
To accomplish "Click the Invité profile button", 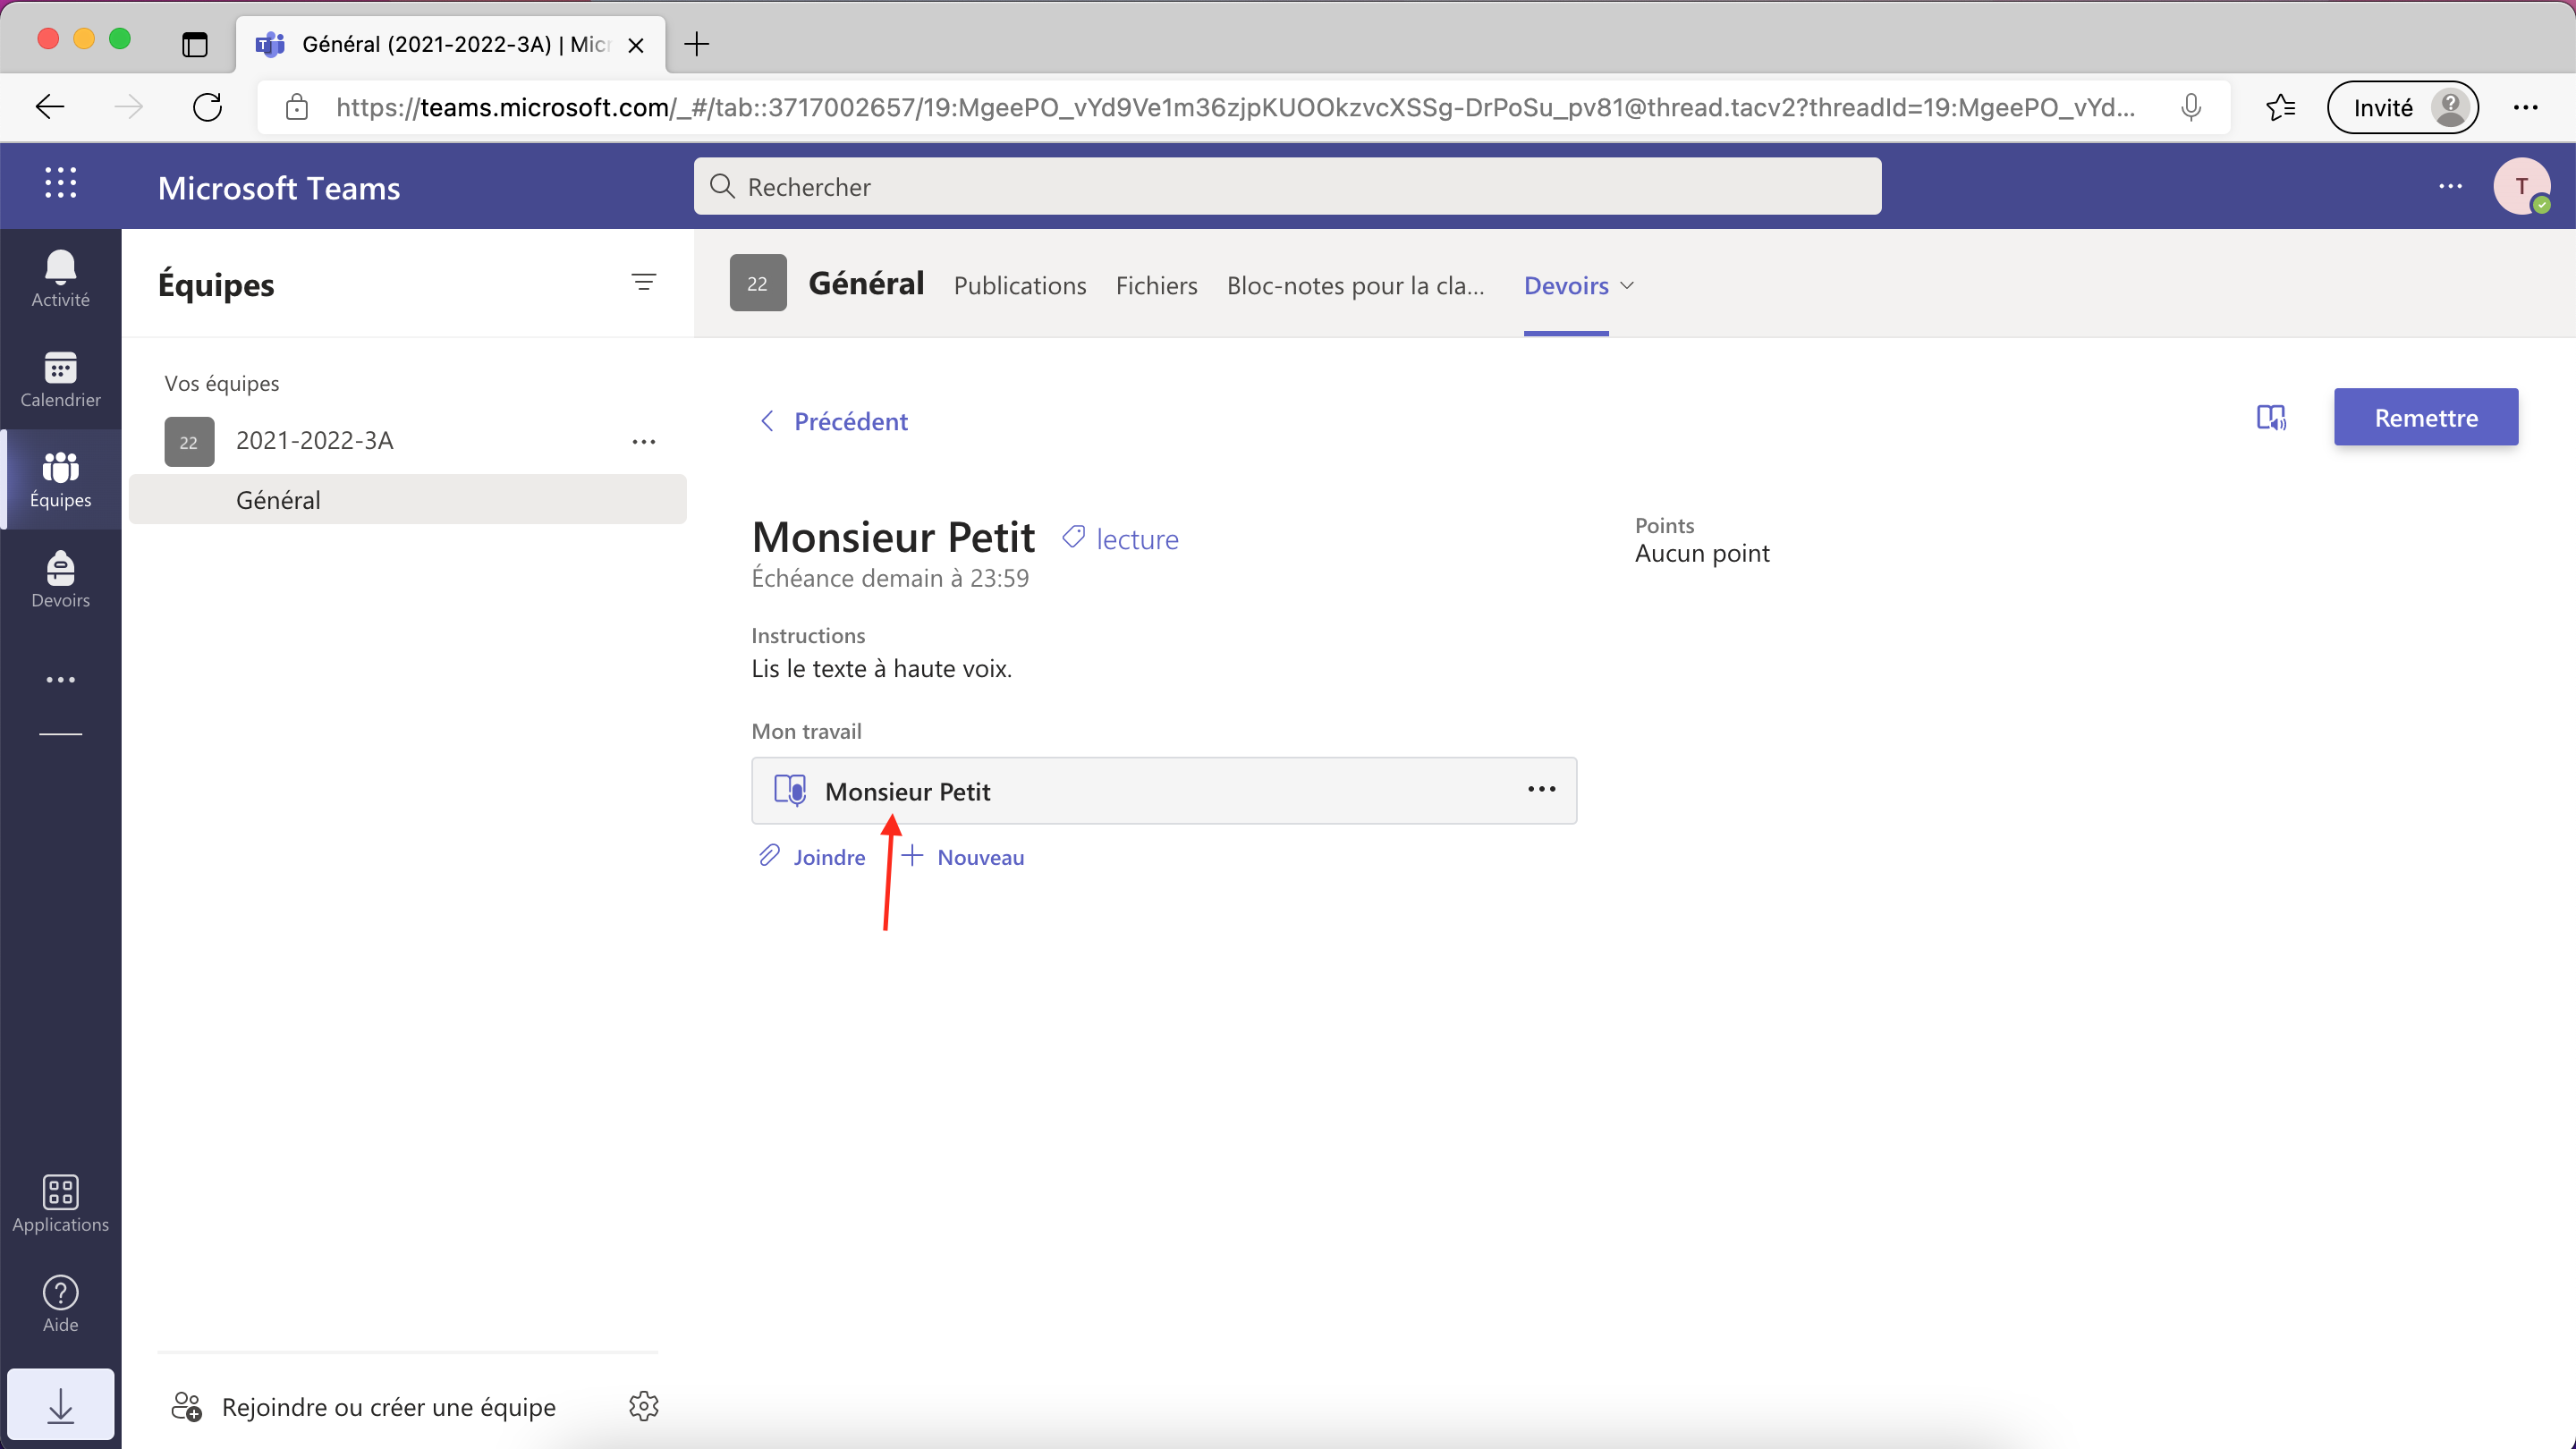I will [x=2402, y=107].
